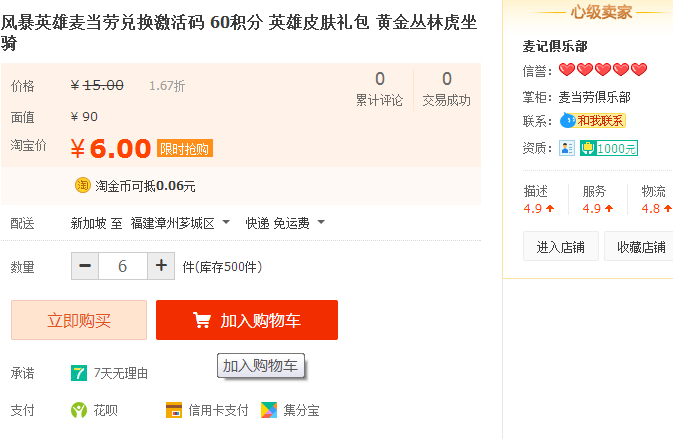The width and height of the screenshot is (673, 439).
Task: Click 和我联系 Wangwang chat icon
Action: (x=593, y=121)
